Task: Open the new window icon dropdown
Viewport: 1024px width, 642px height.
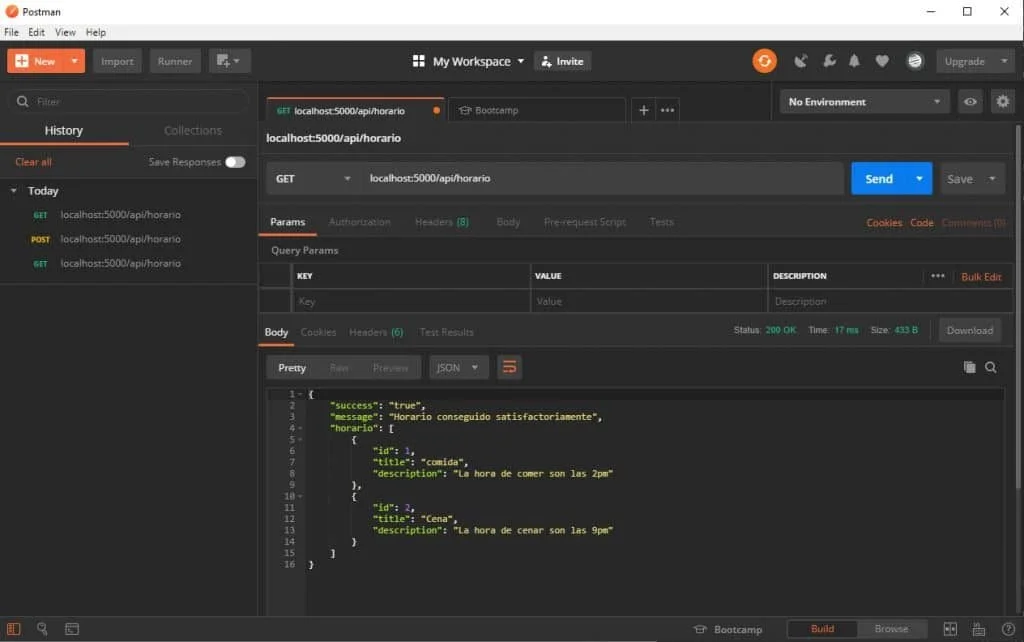Action: pos(229,61)
